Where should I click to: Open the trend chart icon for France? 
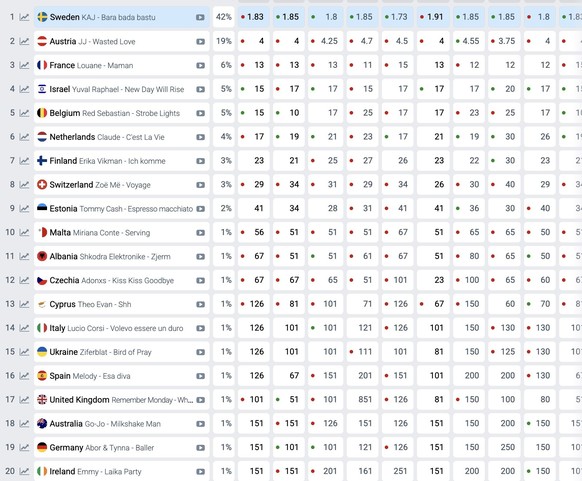[24, 65]
